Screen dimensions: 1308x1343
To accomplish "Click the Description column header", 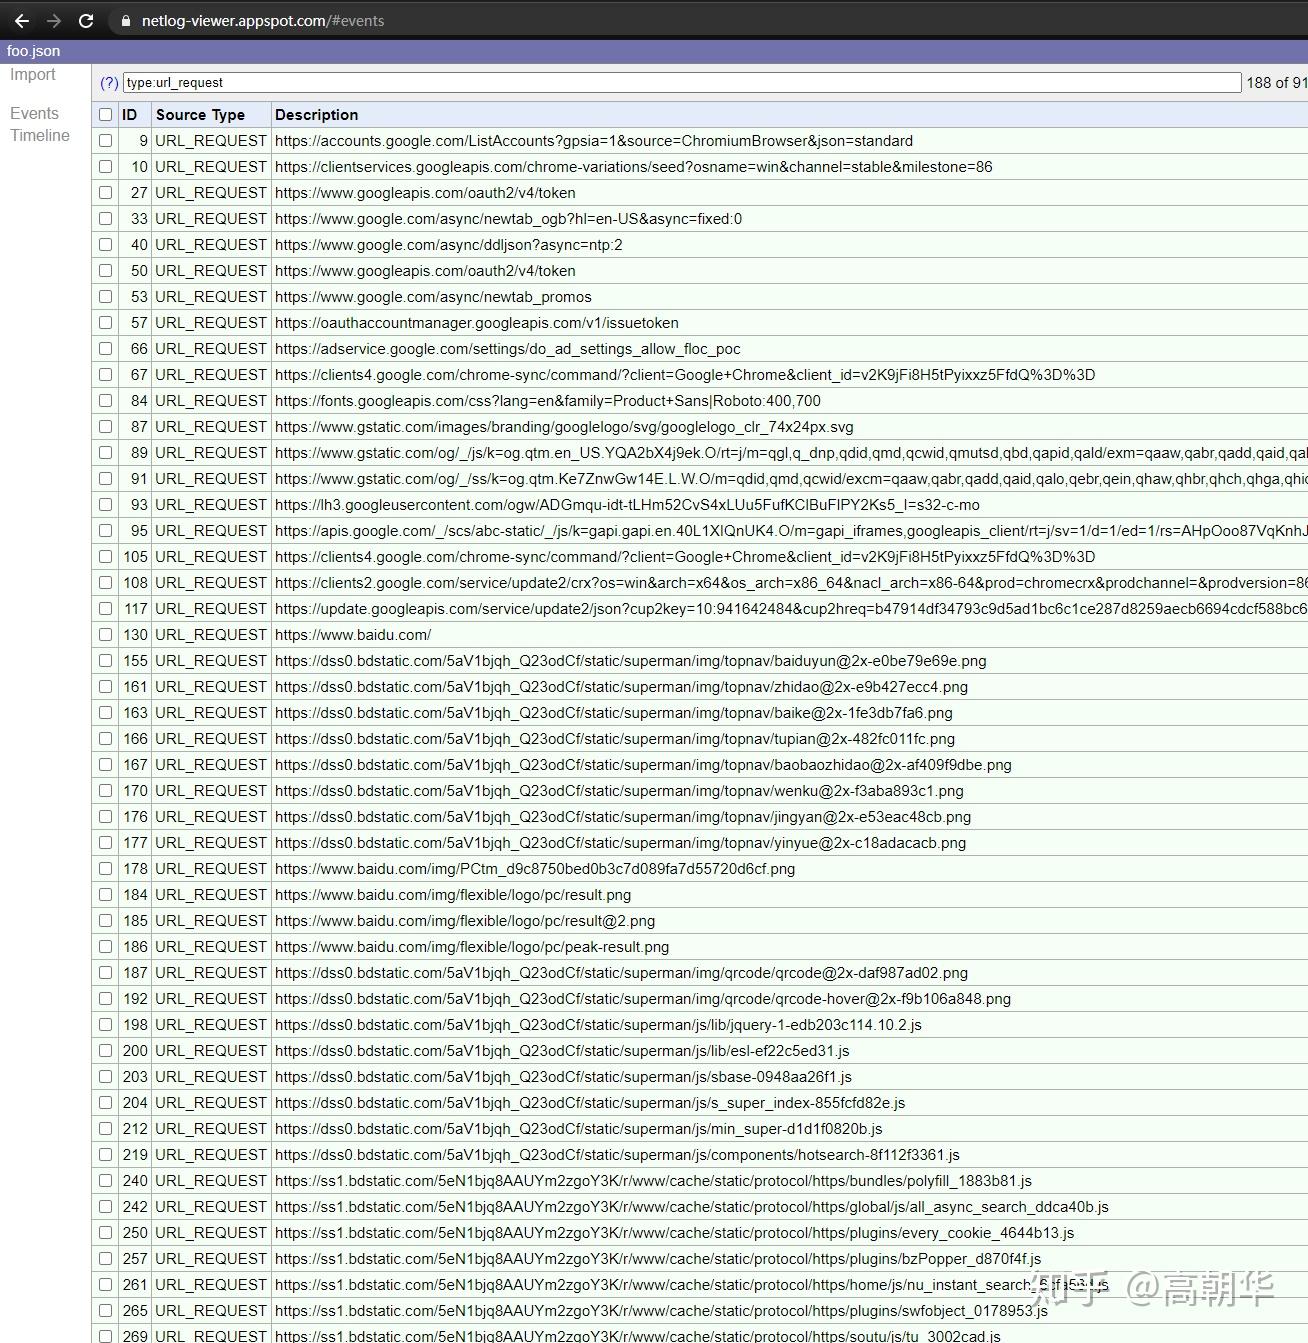I will 317,114.
